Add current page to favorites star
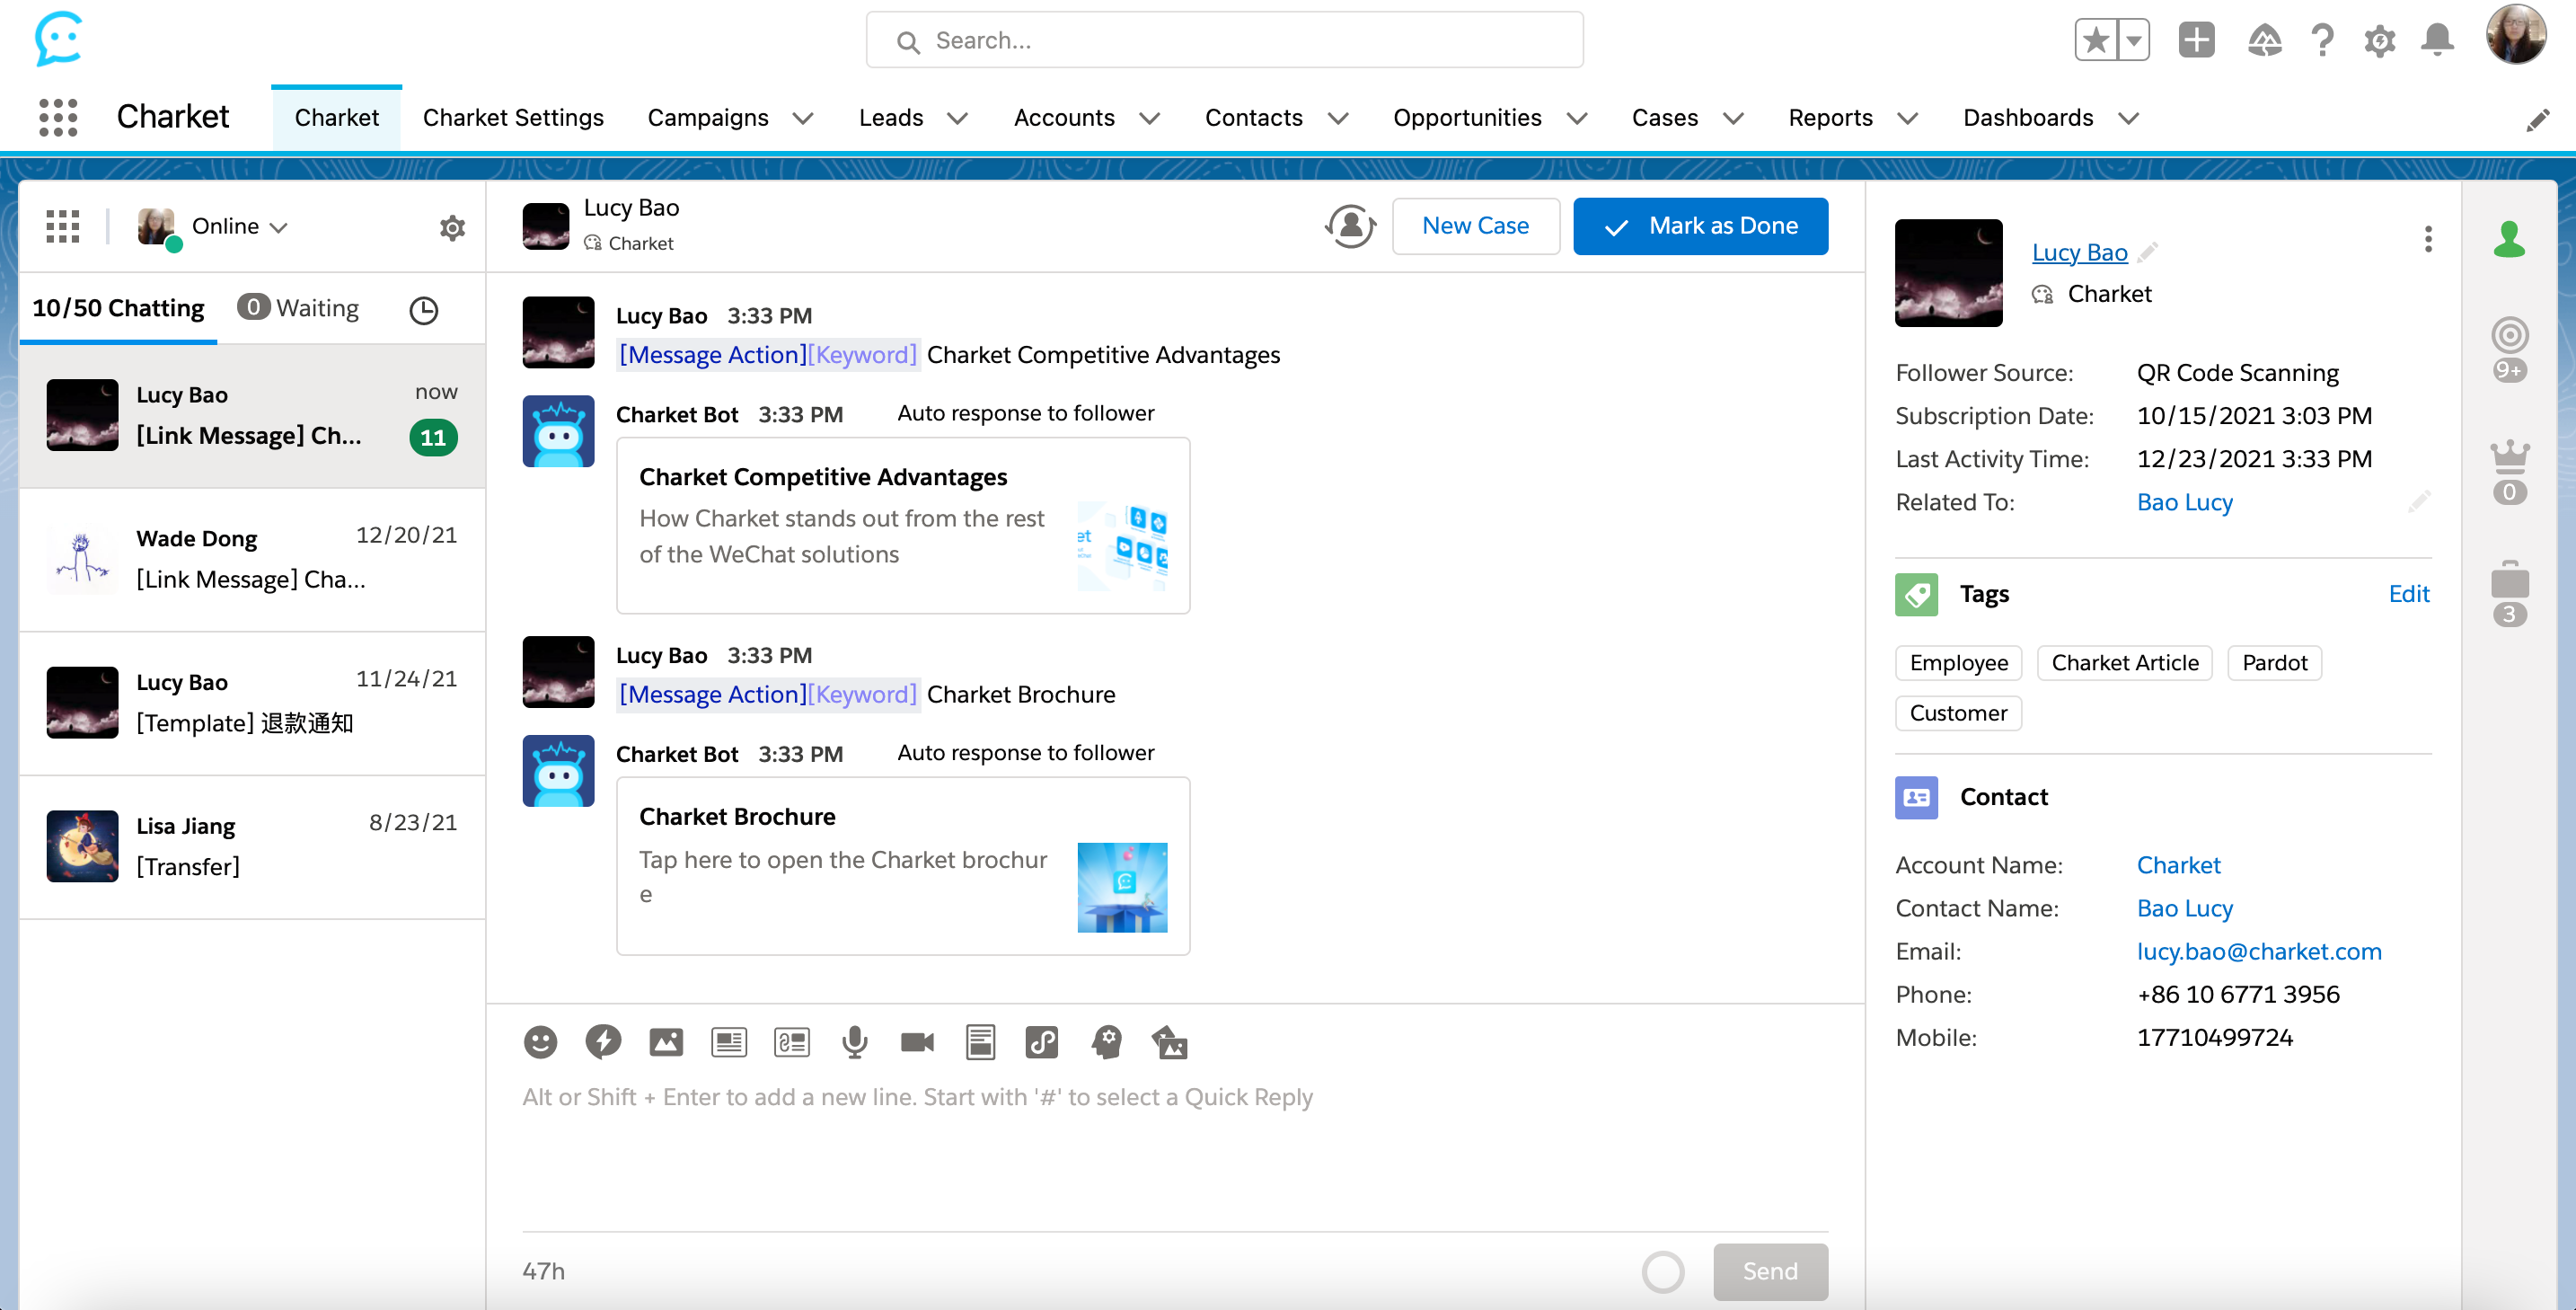Image resolution: width=2576 pixels, height=1310 pixels. pyautogui.click(x=2095, y=41)
